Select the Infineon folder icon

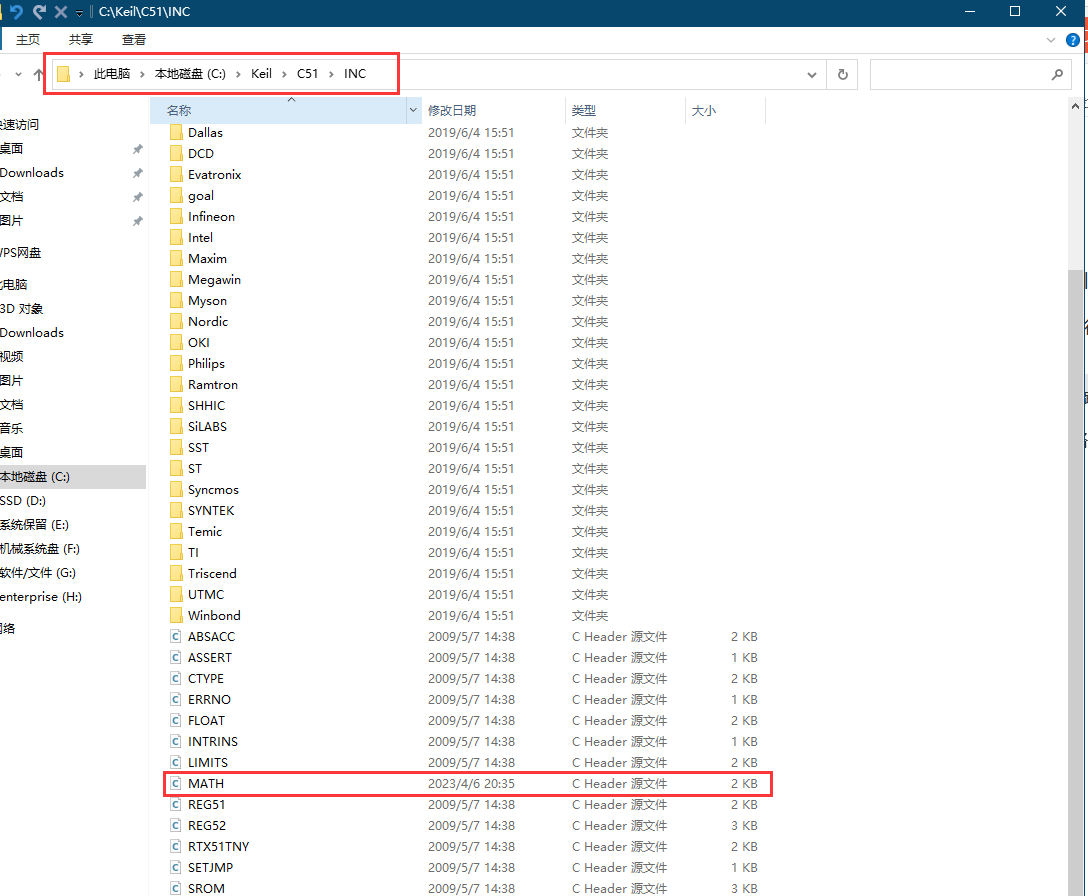point(176,217)
